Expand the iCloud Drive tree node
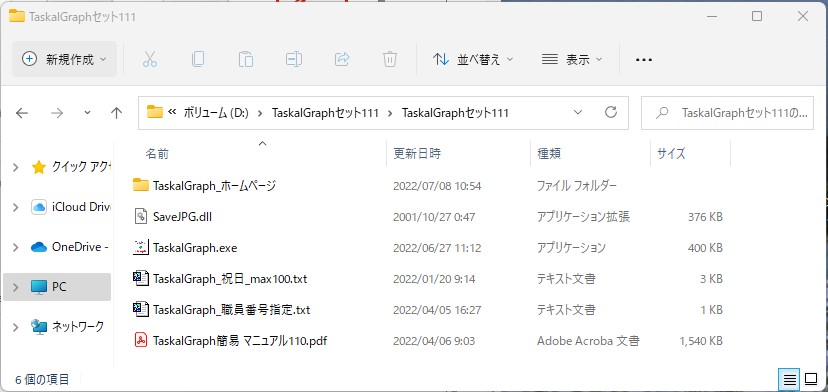The image size is (828, 392). click(x=15, y=207)
